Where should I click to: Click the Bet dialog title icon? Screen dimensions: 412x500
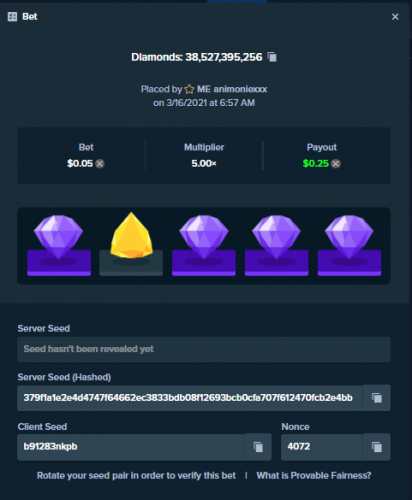point(12,17)
